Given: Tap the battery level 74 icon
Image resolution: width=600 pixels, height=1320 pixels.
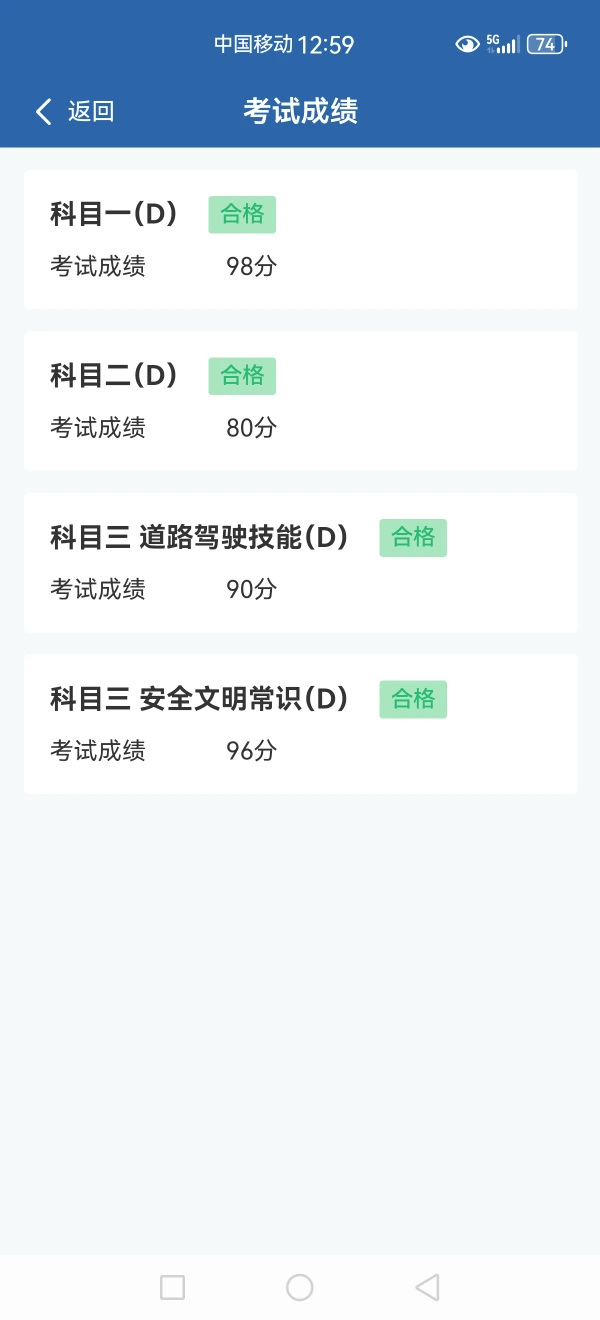Looking at the screenshot, I should click(546, 44).
